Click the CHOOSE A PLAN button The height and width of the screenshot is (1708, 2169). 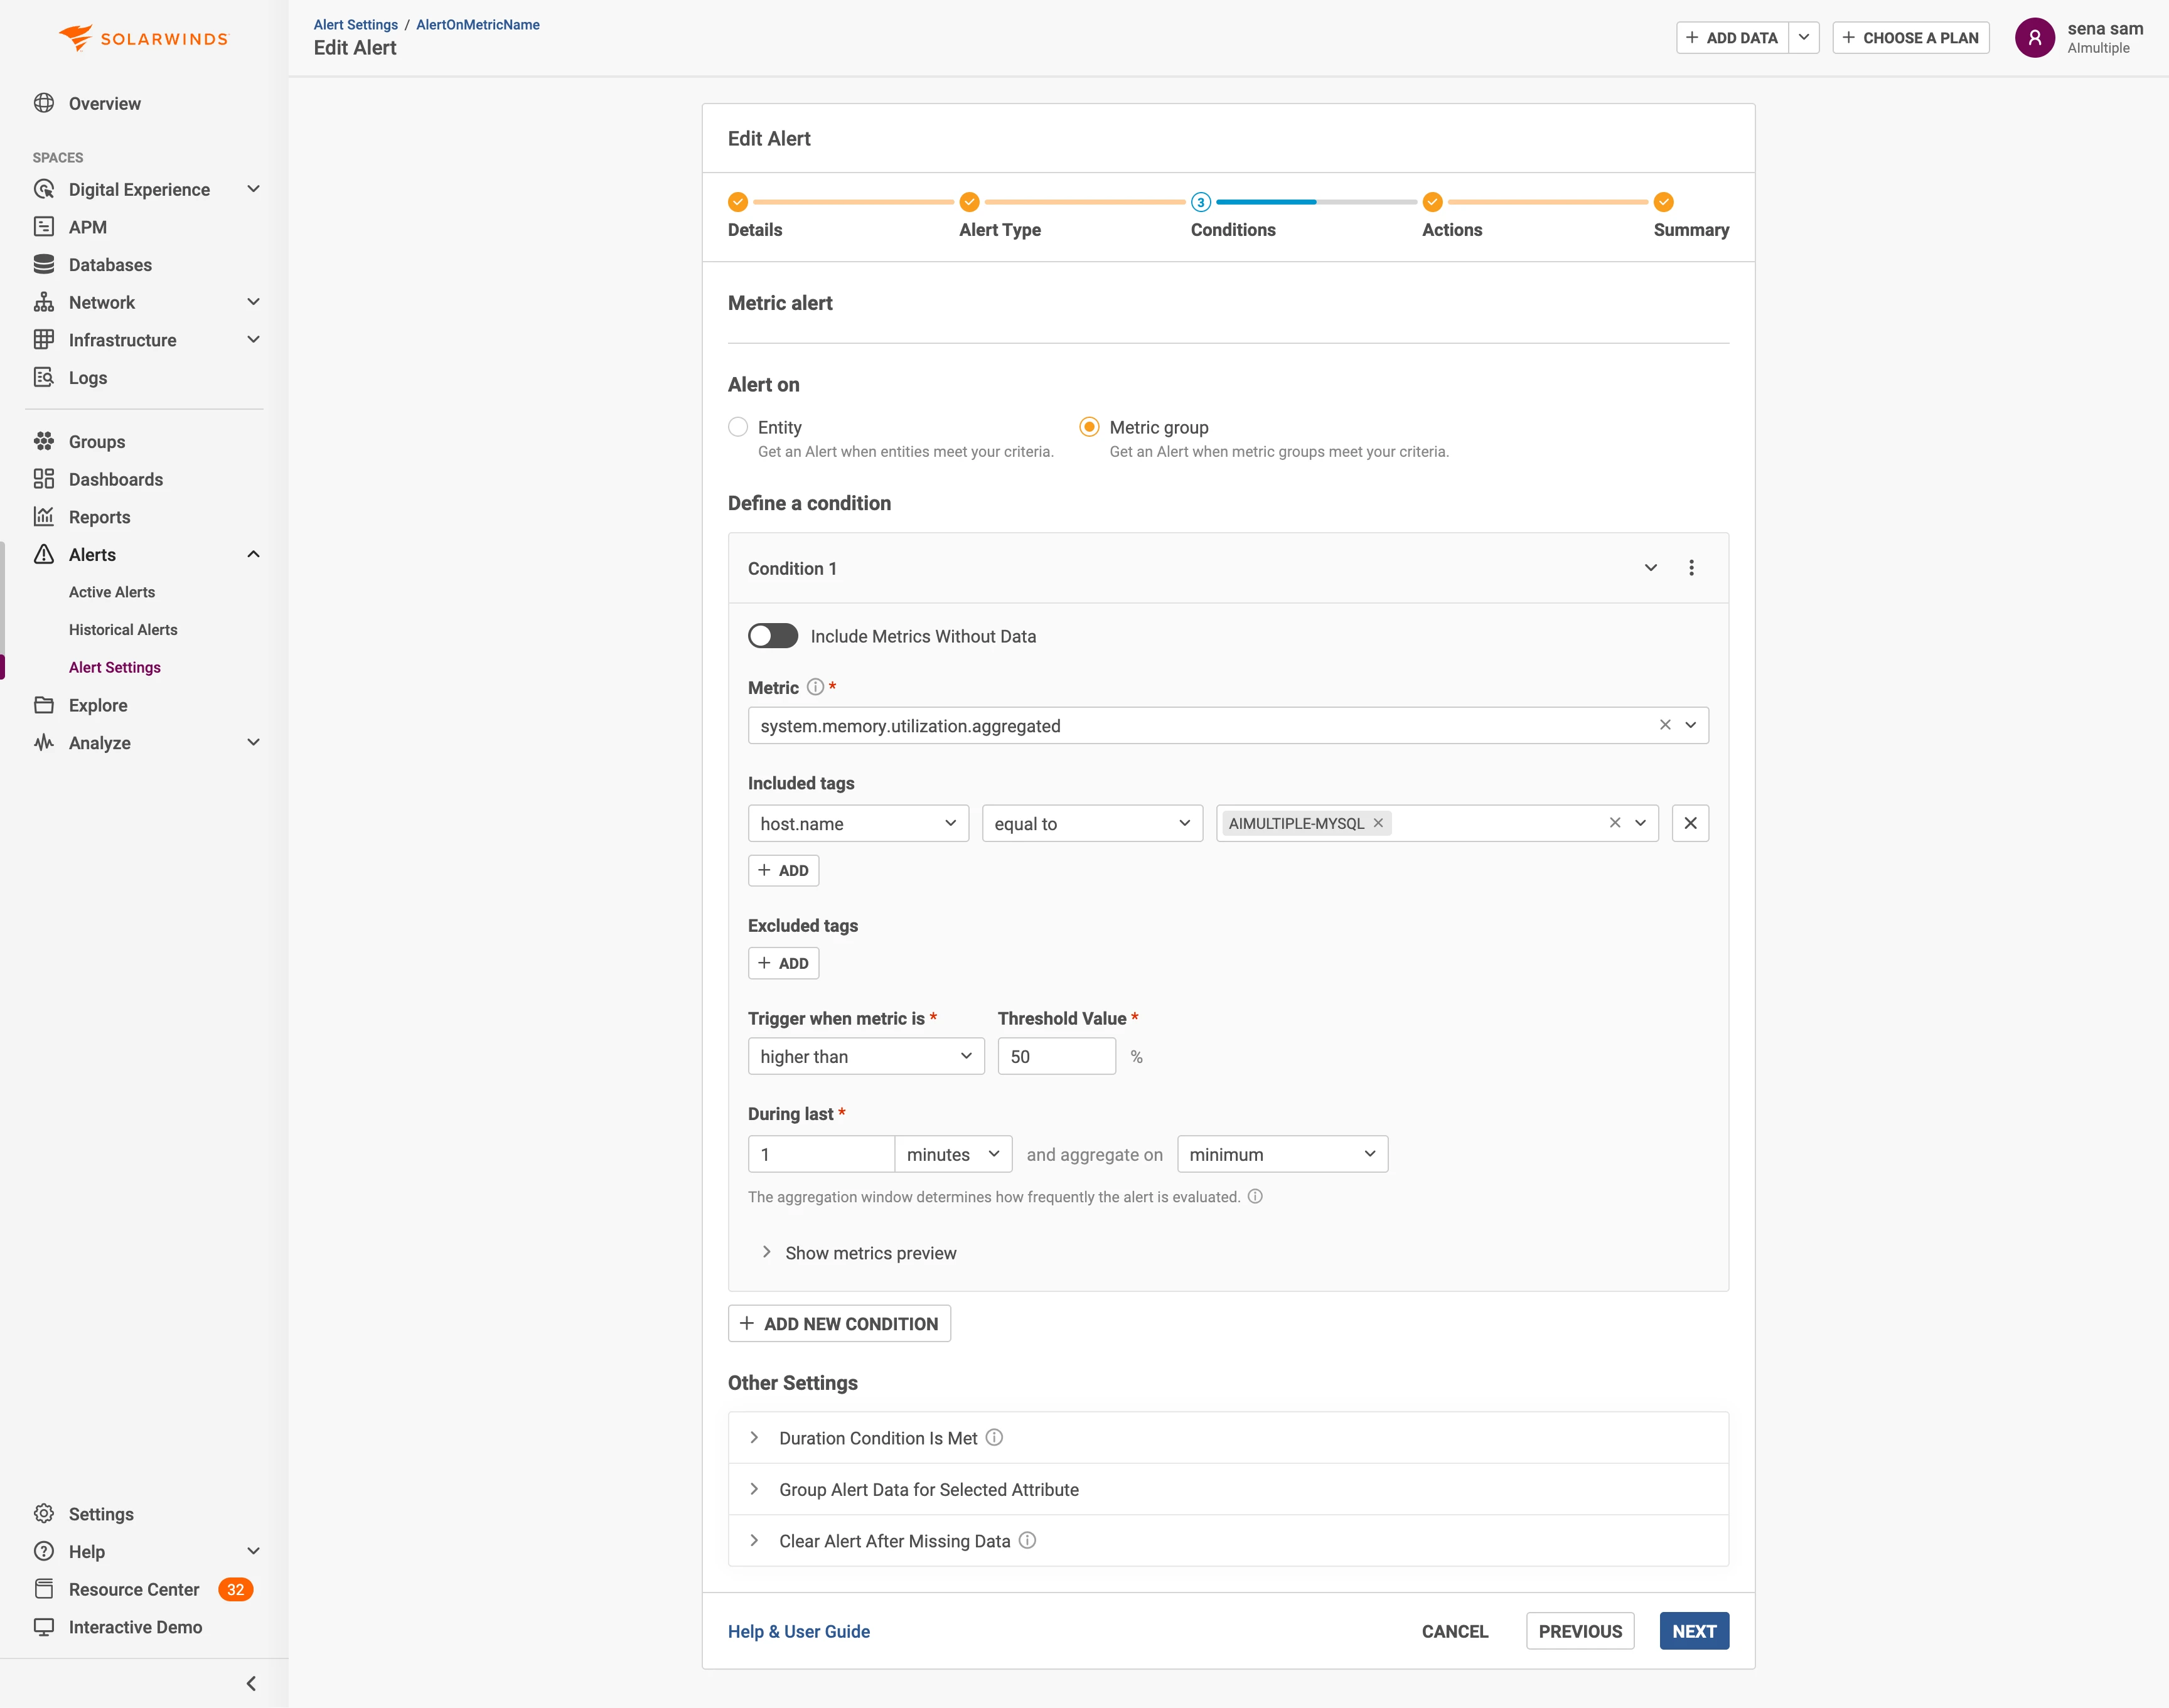pyautogui.click(x=1911, y=38)
